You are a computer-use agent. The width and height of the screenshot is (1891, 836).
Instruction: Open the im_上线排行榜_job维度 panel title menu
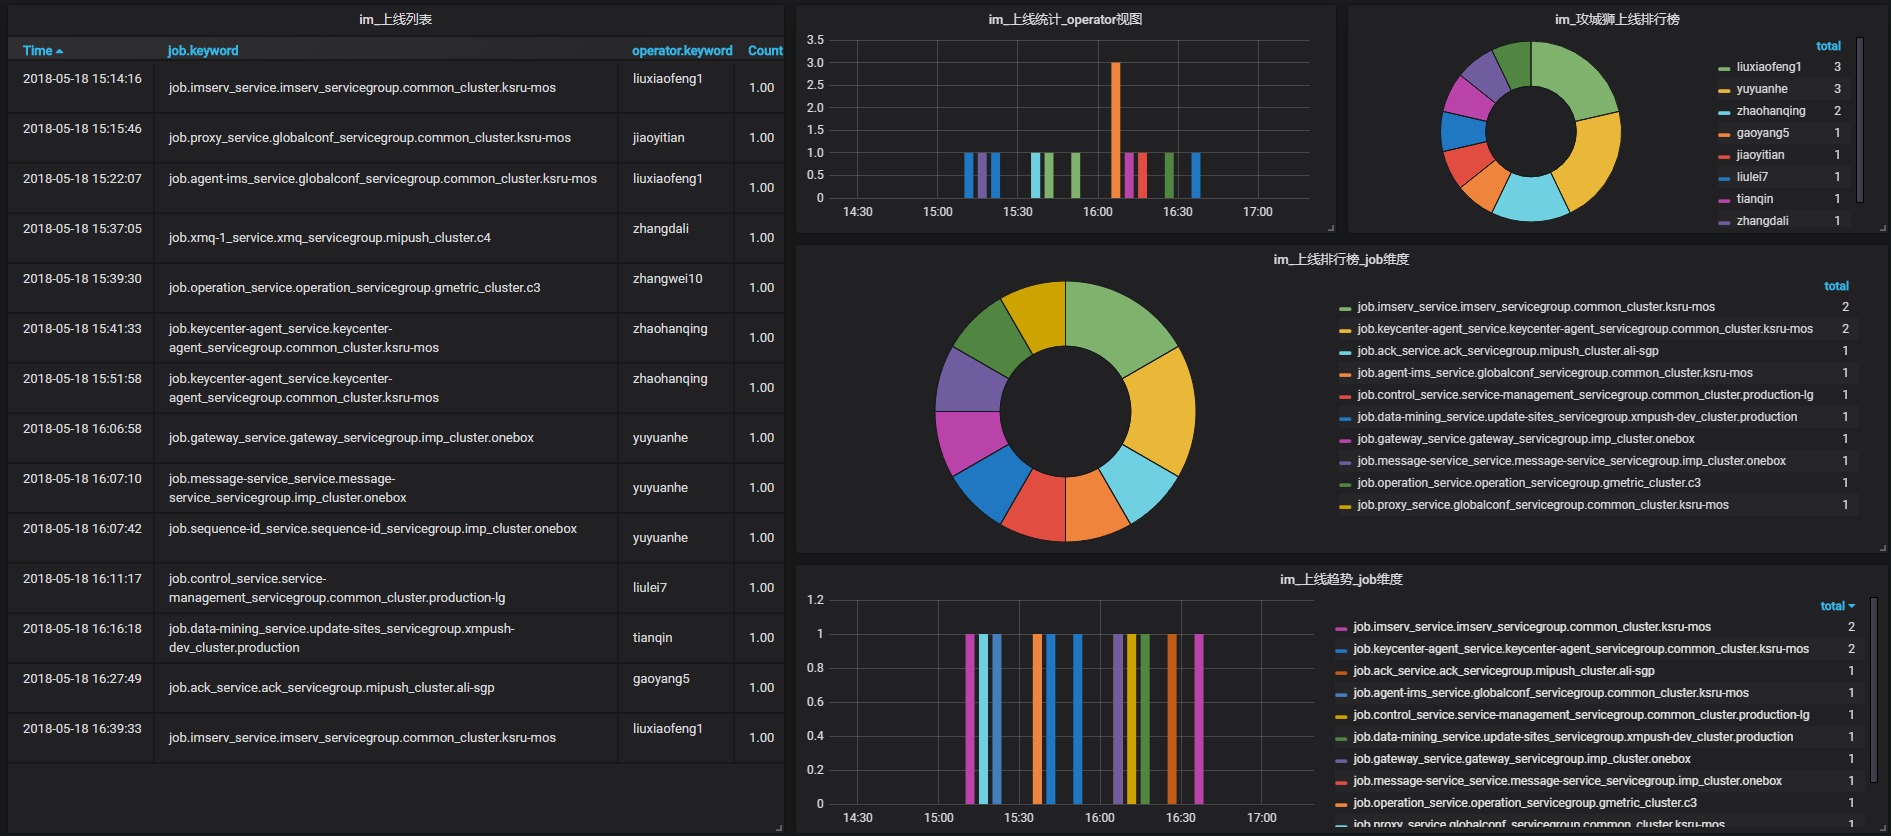1341,259
